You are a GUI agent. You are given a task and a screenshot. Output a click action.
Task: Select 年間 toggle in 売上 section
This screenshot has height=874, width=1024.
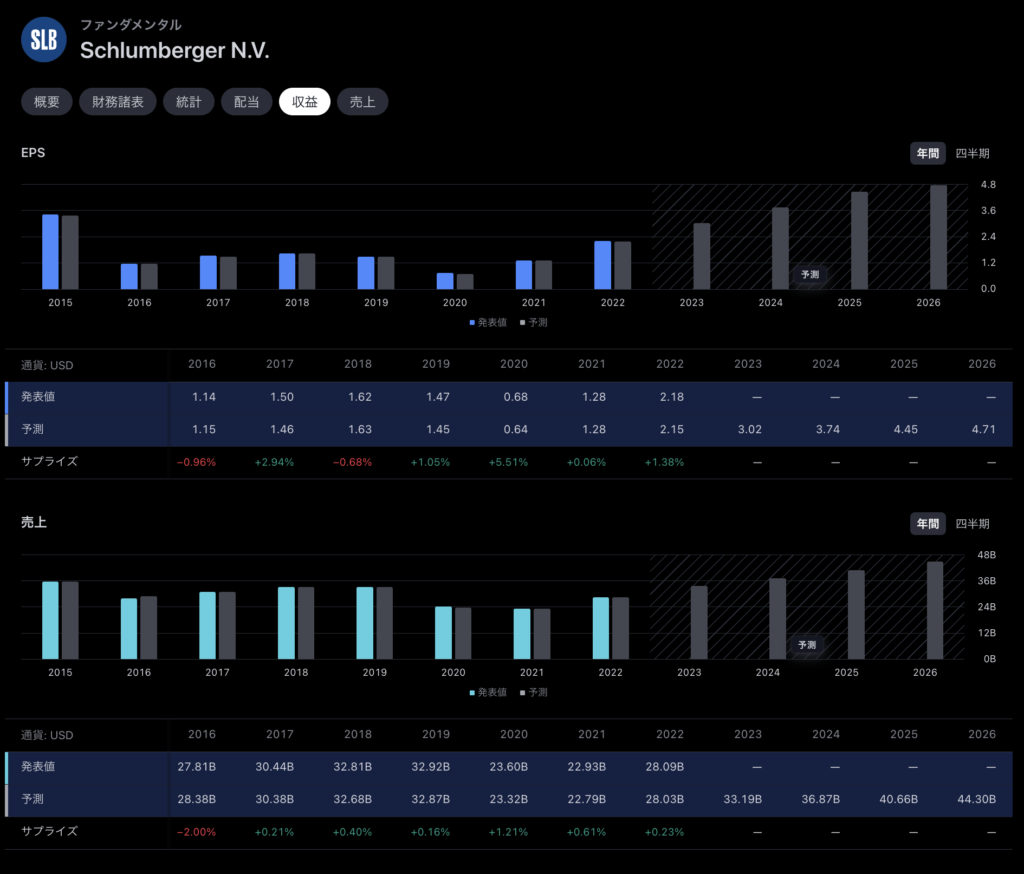(927, 524)
